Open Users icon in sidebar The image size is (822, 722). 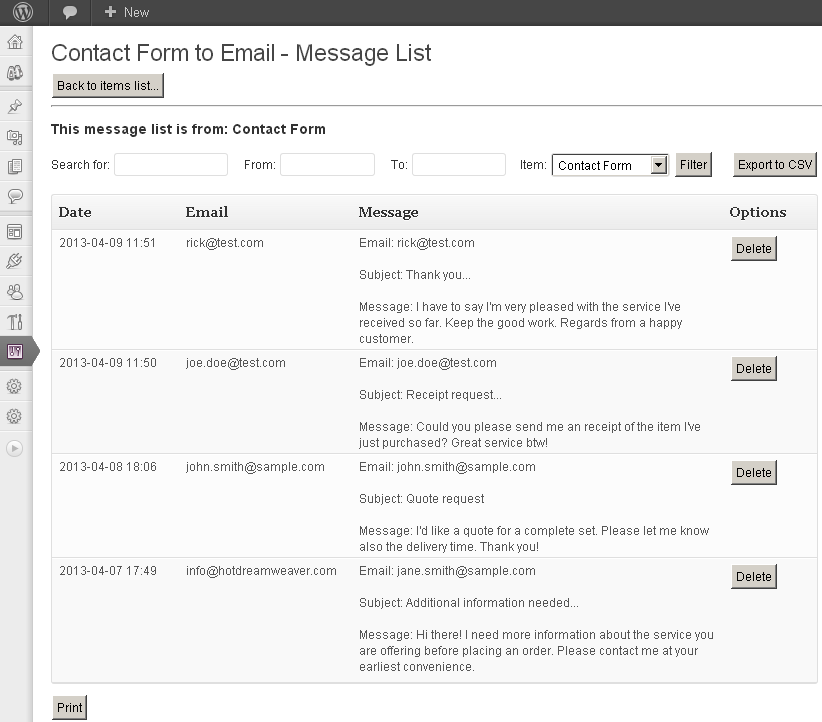tap(15, 292)
